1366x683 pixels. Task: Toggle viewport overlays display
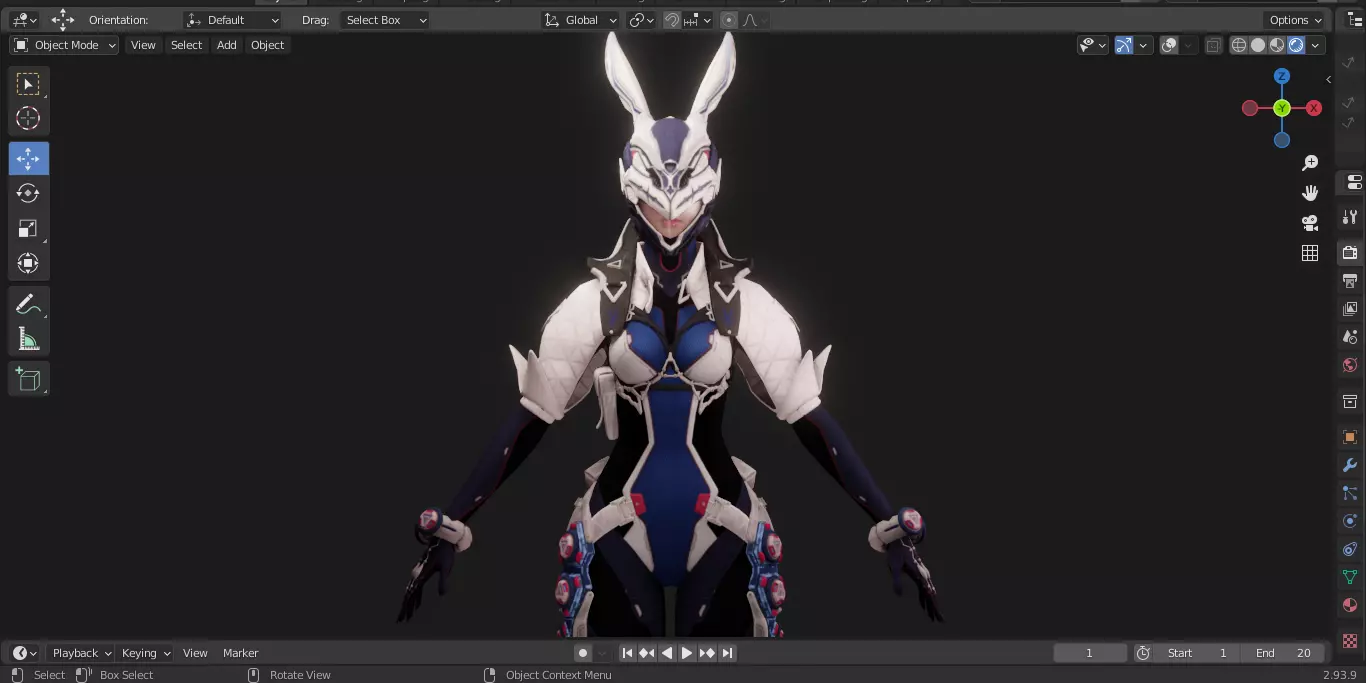pyautogui.click(x=1169, y=45)
